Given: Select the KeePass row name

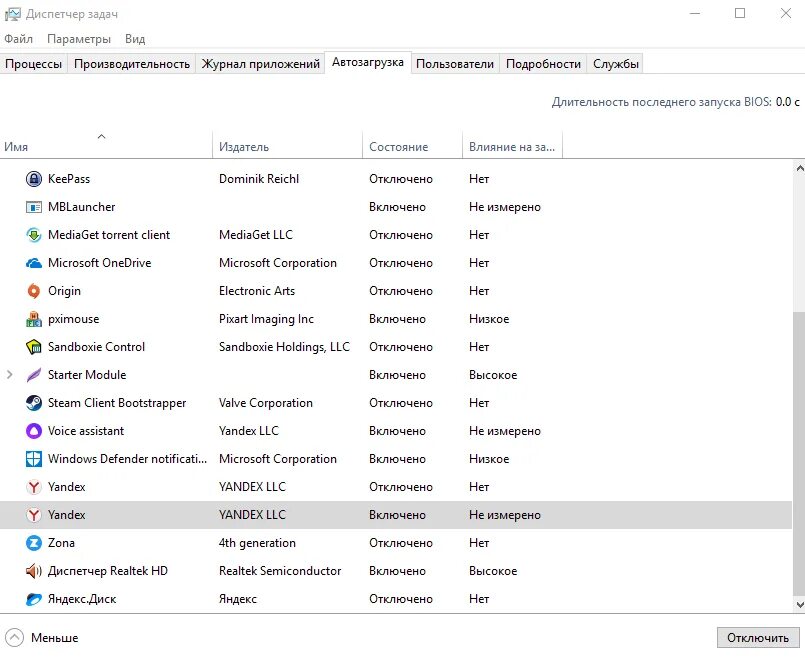Looking at the screenshot, I should pyautogui.click(x=69, y=179).
